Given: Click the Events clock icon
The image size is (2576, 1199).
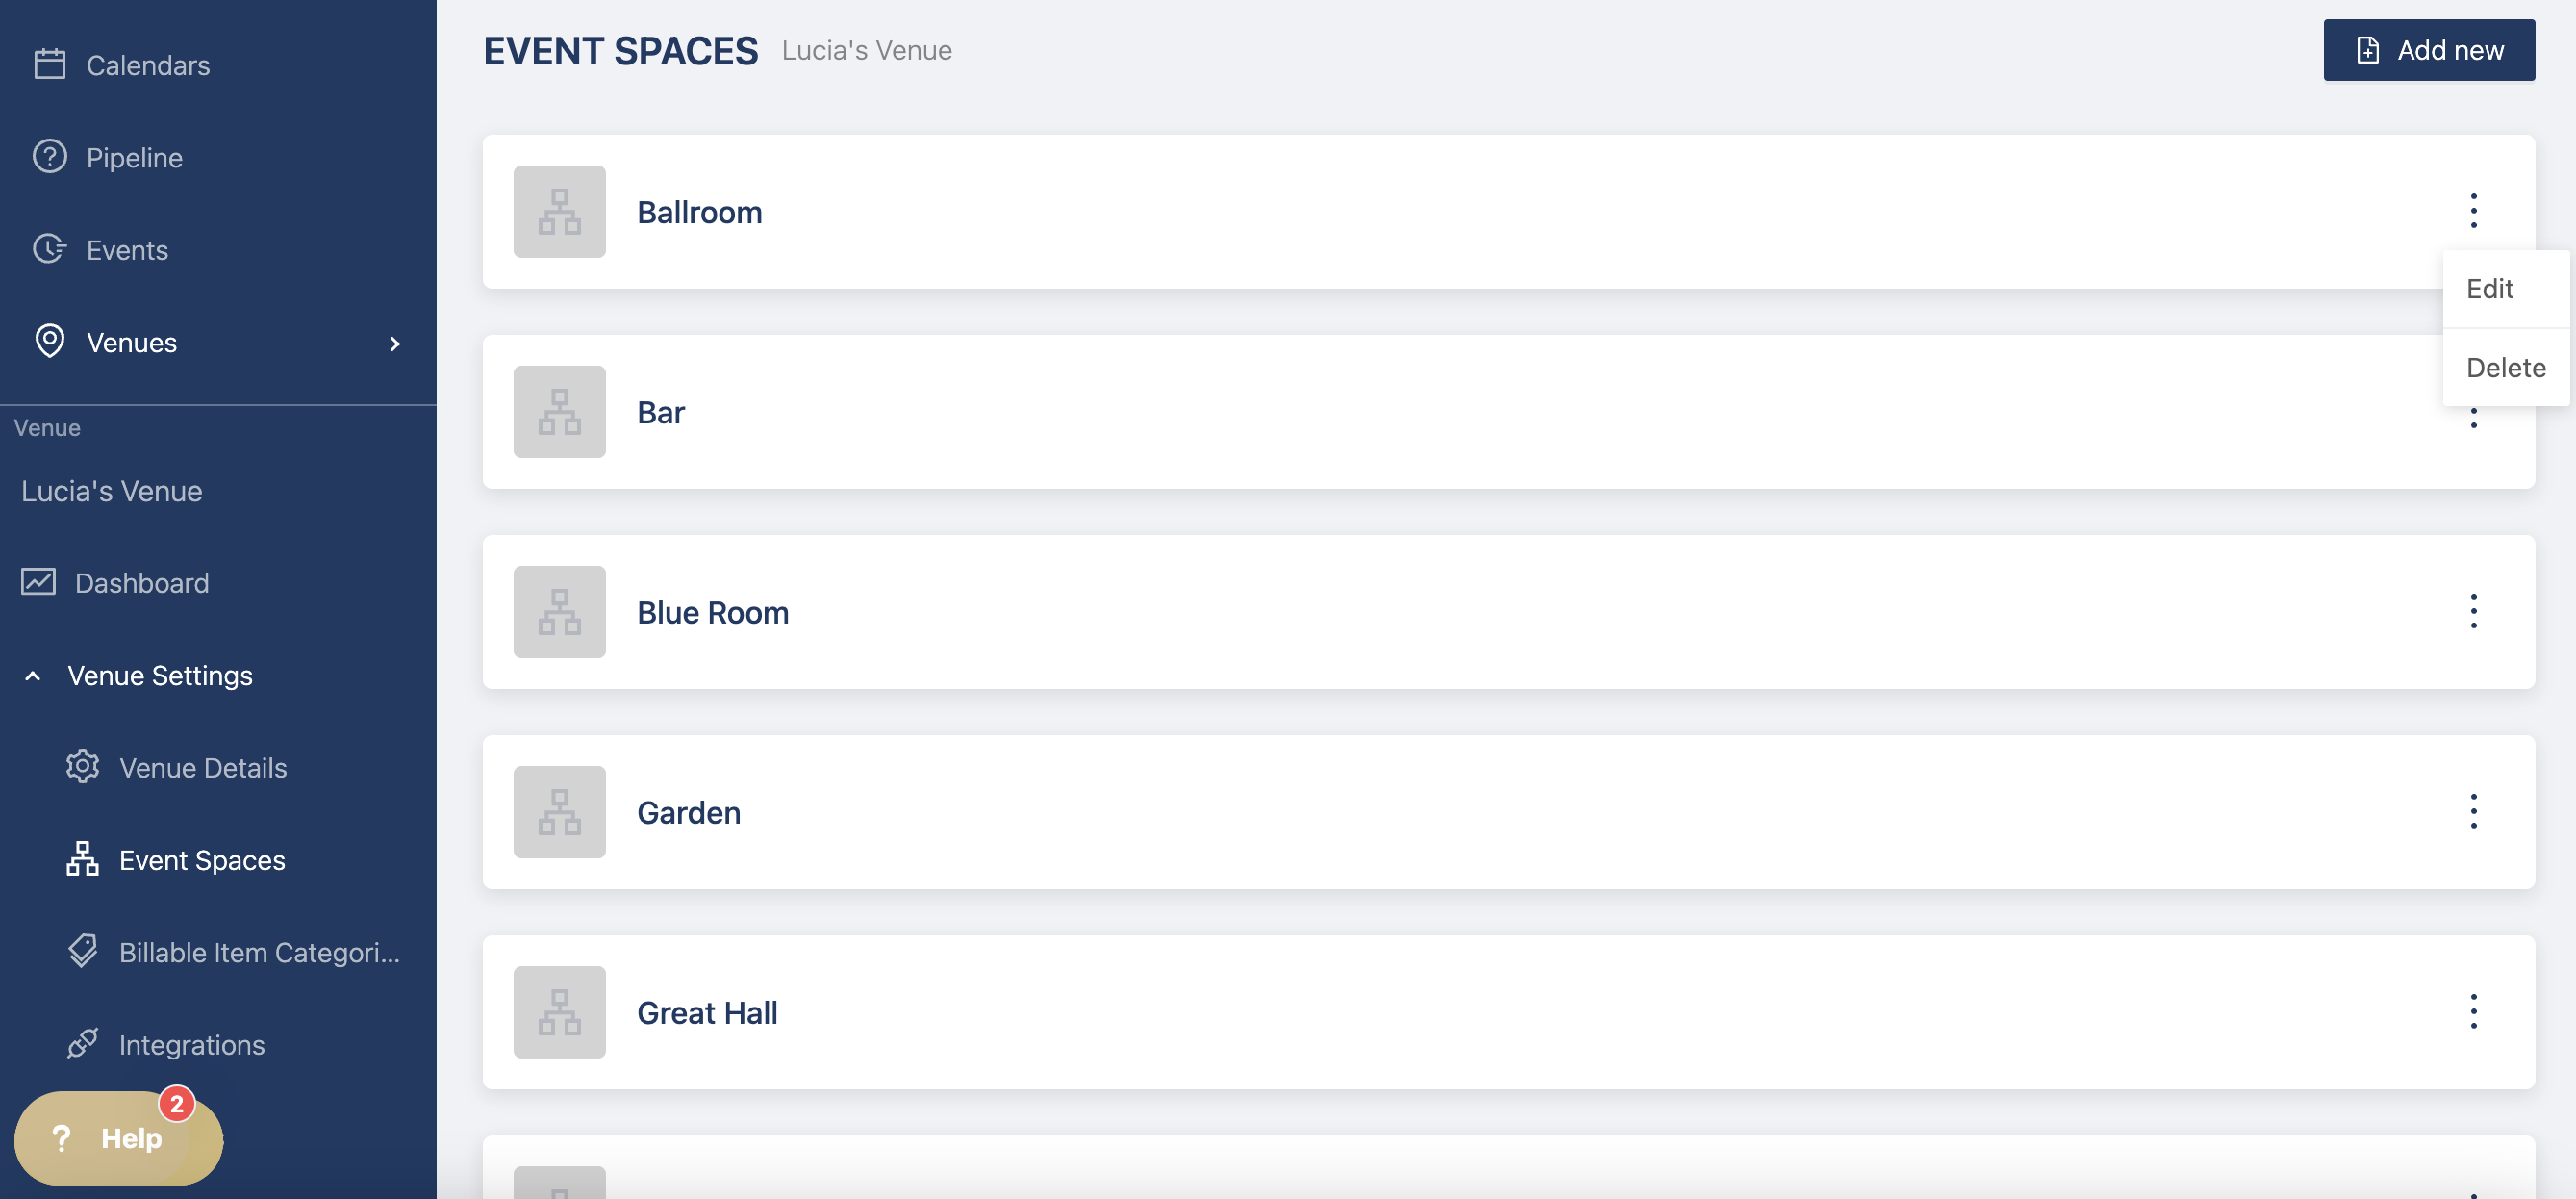Looking at the screenshot, I should [x=49, y=249].
